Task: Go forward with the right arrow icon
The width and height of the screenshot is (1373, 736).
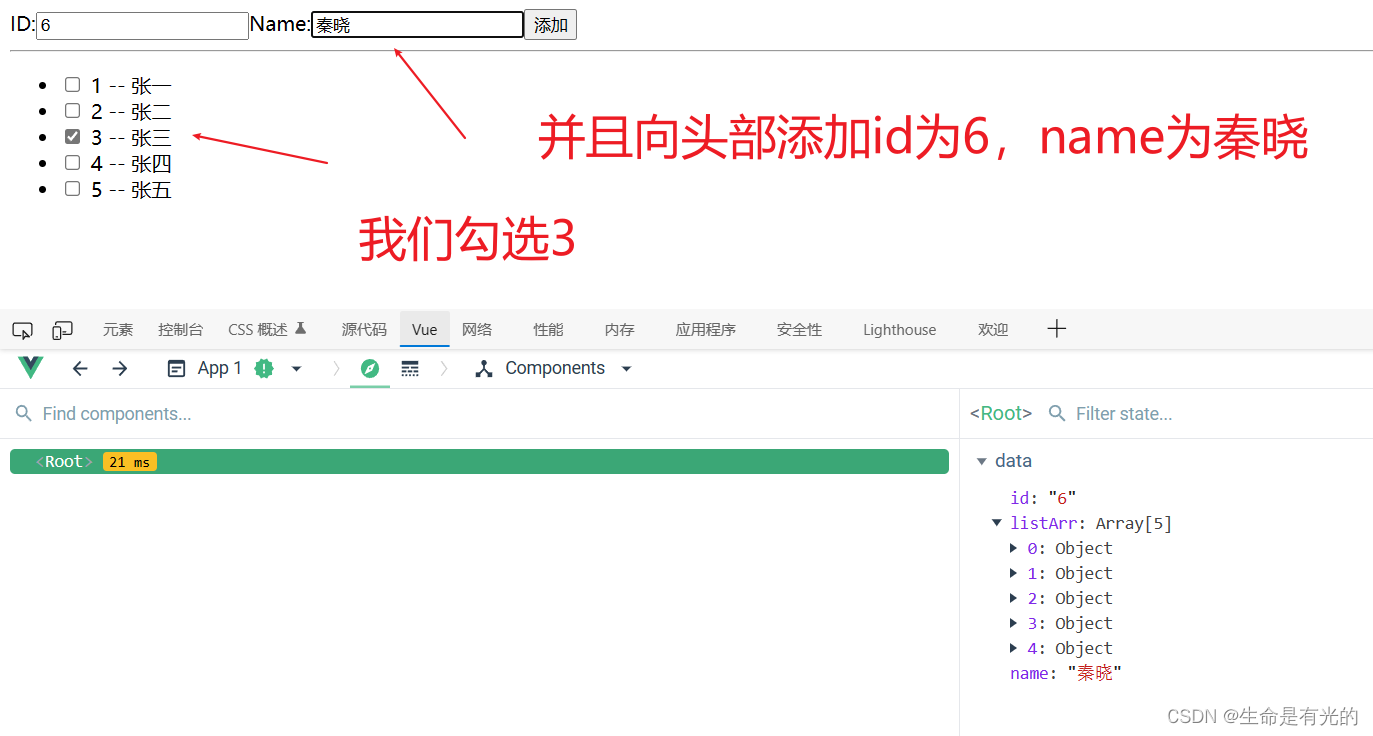Action: (120, 369)
